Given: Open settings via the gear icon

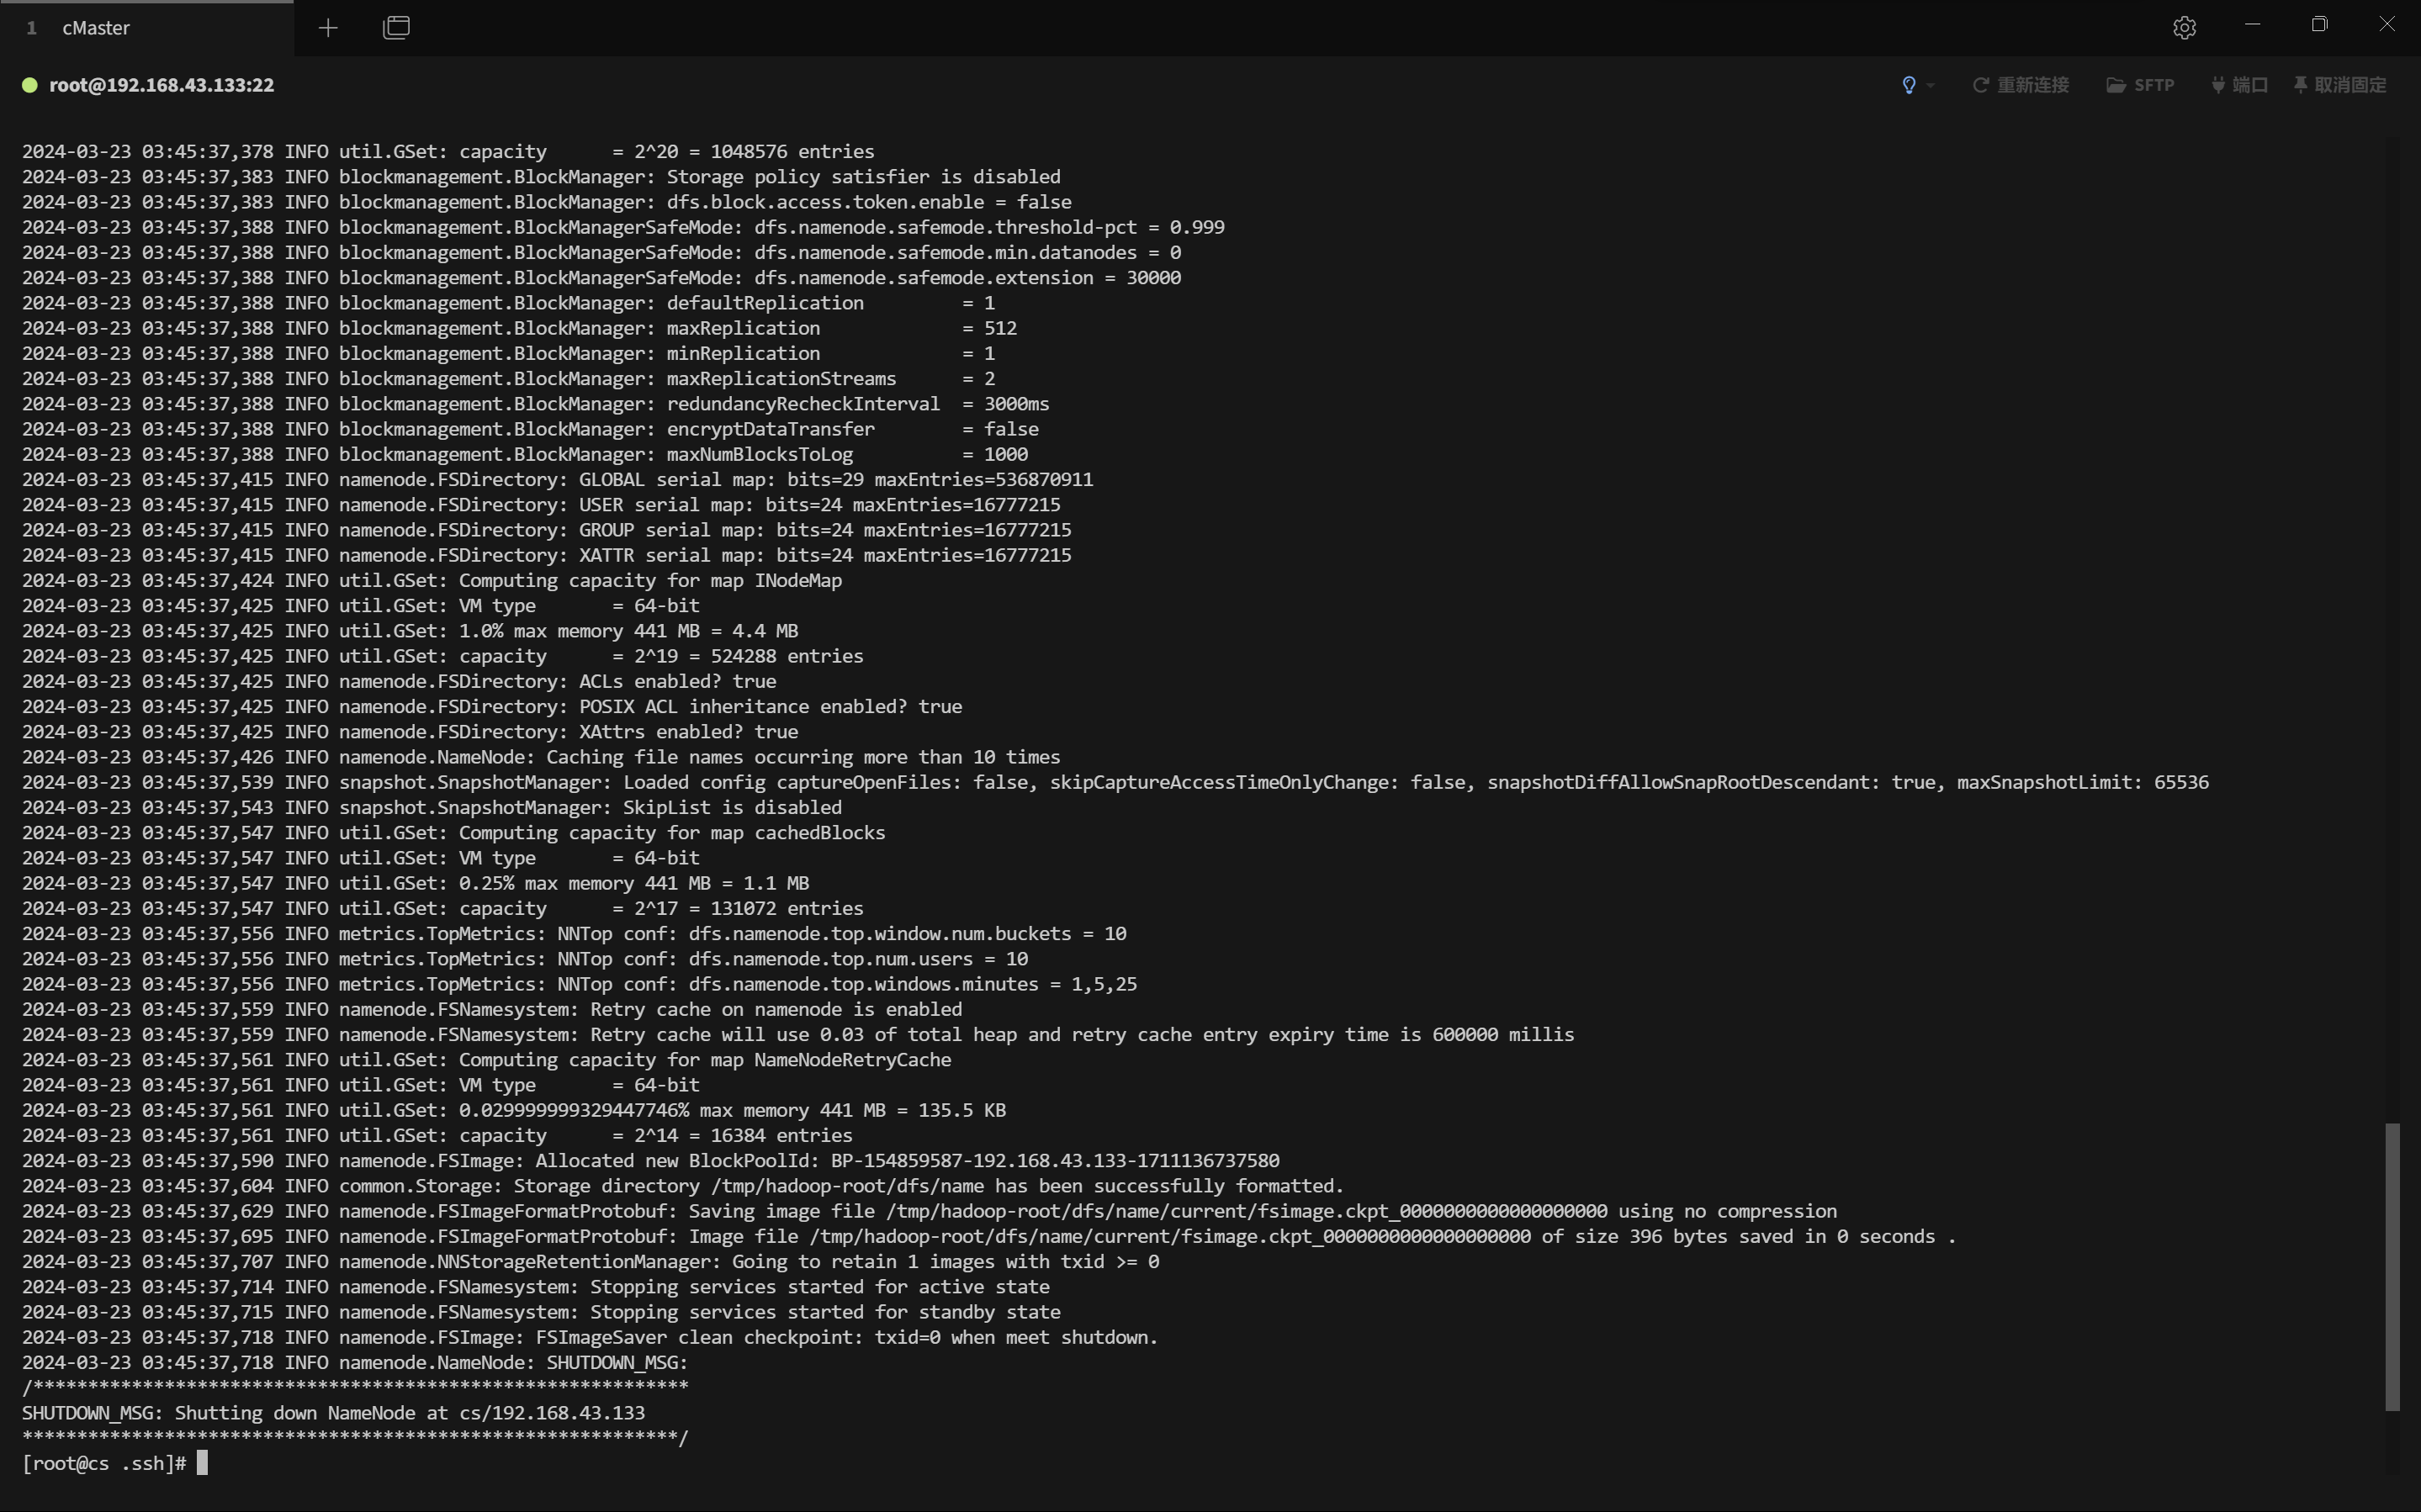Looking at the screenshot, I should click(2184, 28).
